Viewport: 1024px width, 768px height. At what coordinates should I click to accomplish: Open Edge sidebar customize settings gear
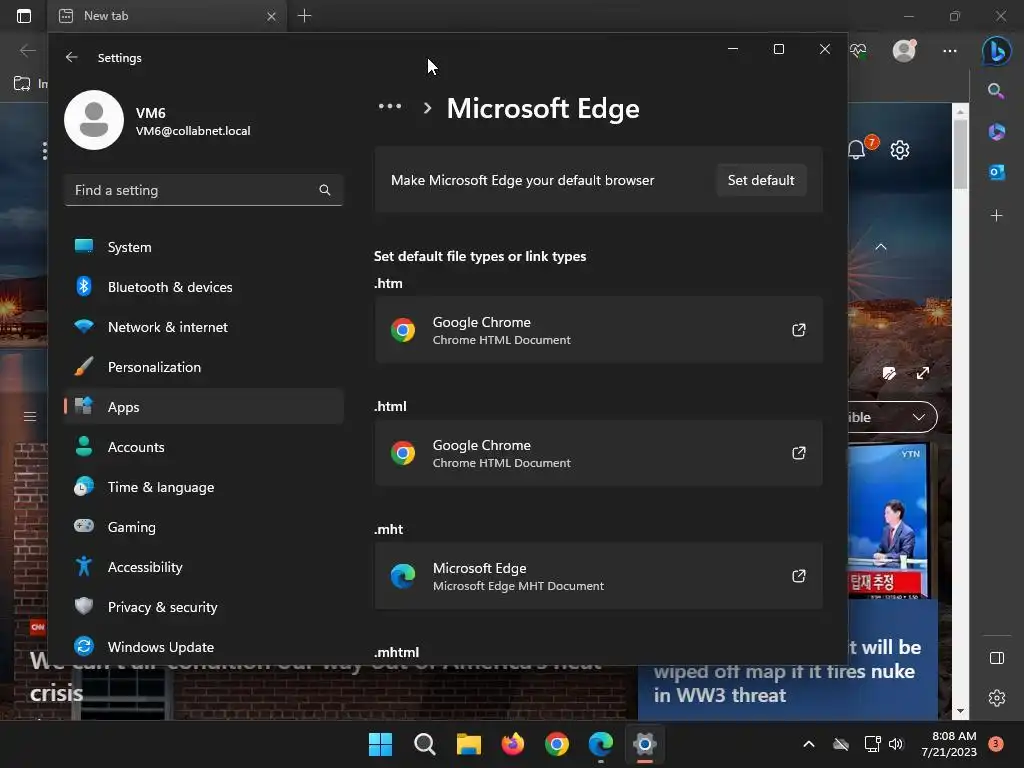pyautogui.click(x=997, y=698)
